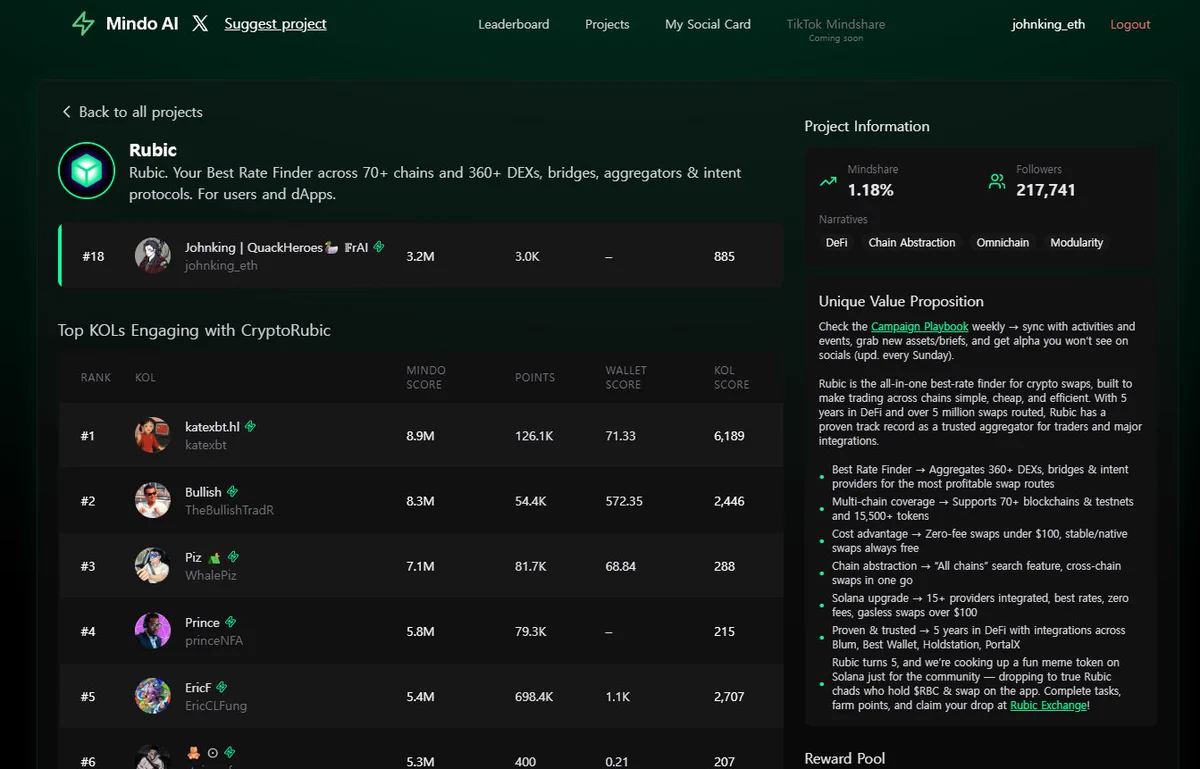Click the #18 rank label
Image resolution: width=1200 pixels, height=769 pixels.
(x=93, y=256)
